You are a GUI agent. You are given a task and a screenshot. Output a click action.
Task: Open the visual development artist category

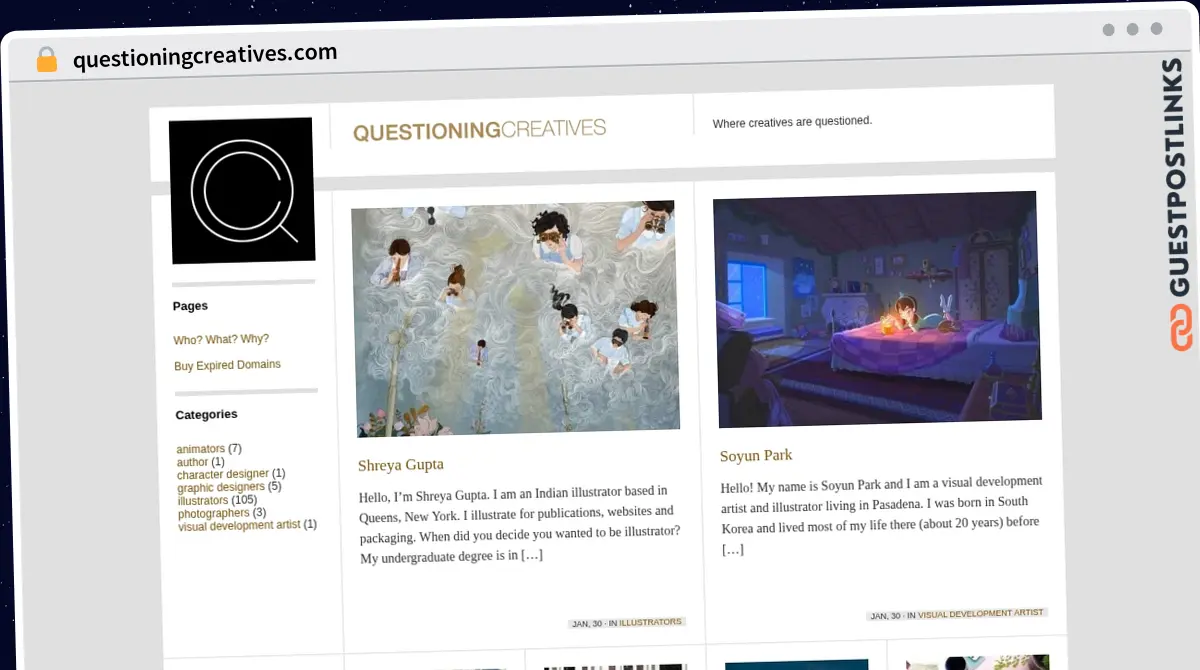coord(239,525)
